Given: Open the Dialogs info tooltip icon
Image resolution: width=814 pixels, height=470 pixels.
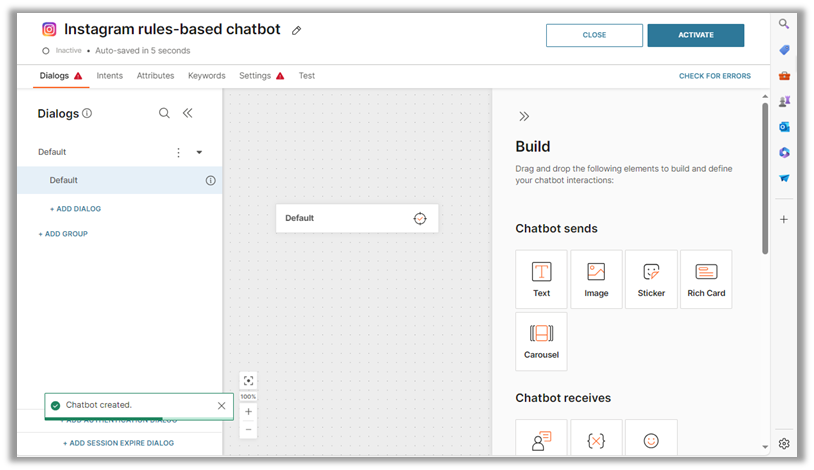Looking at the screenshot, I should click(87, 113).
